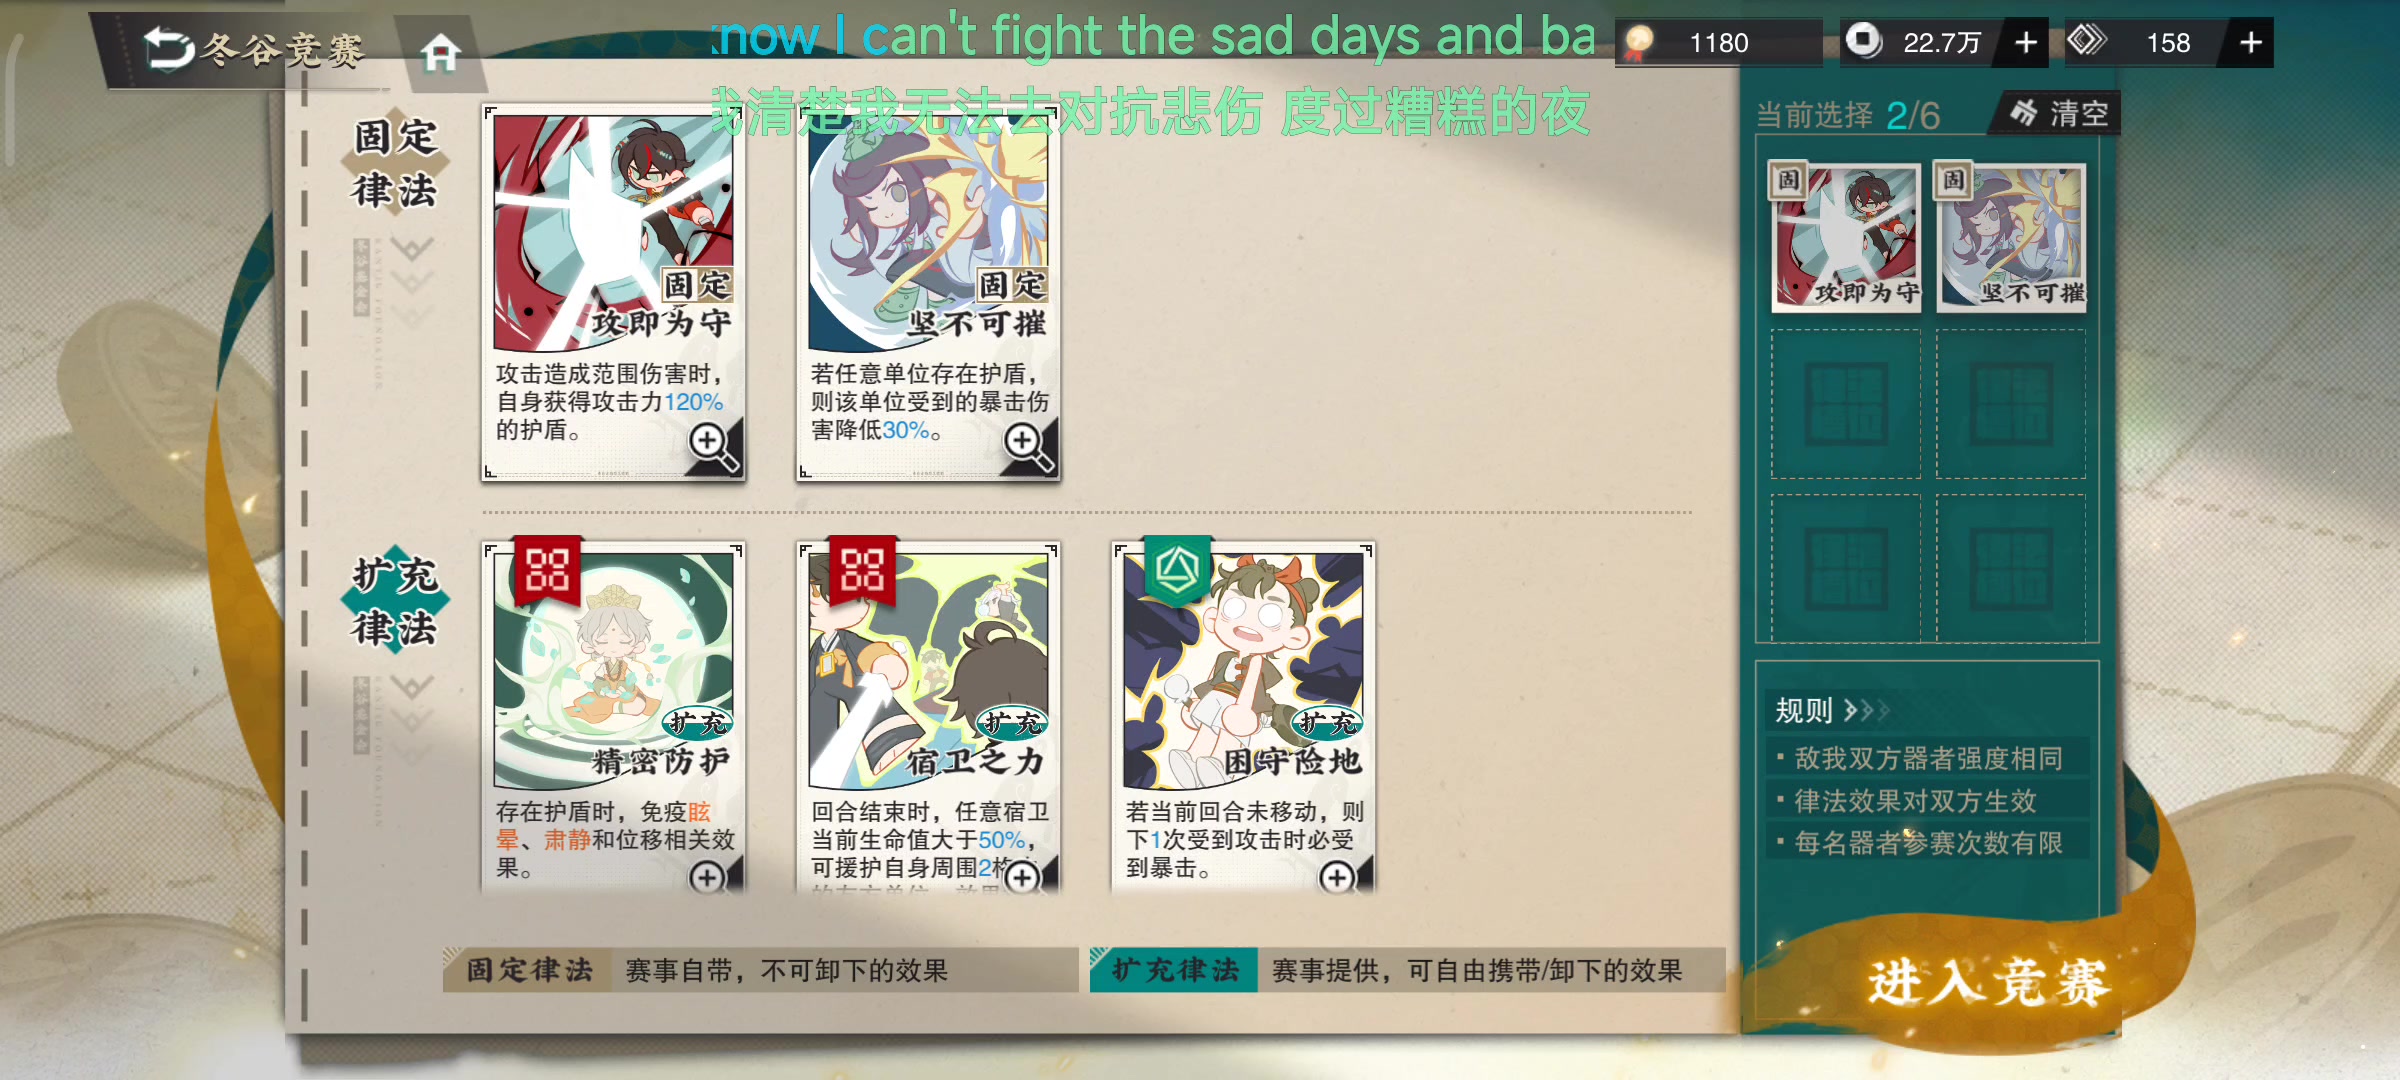
Task: Switch to the 固定律法 section tab
Action: (396, 163)
